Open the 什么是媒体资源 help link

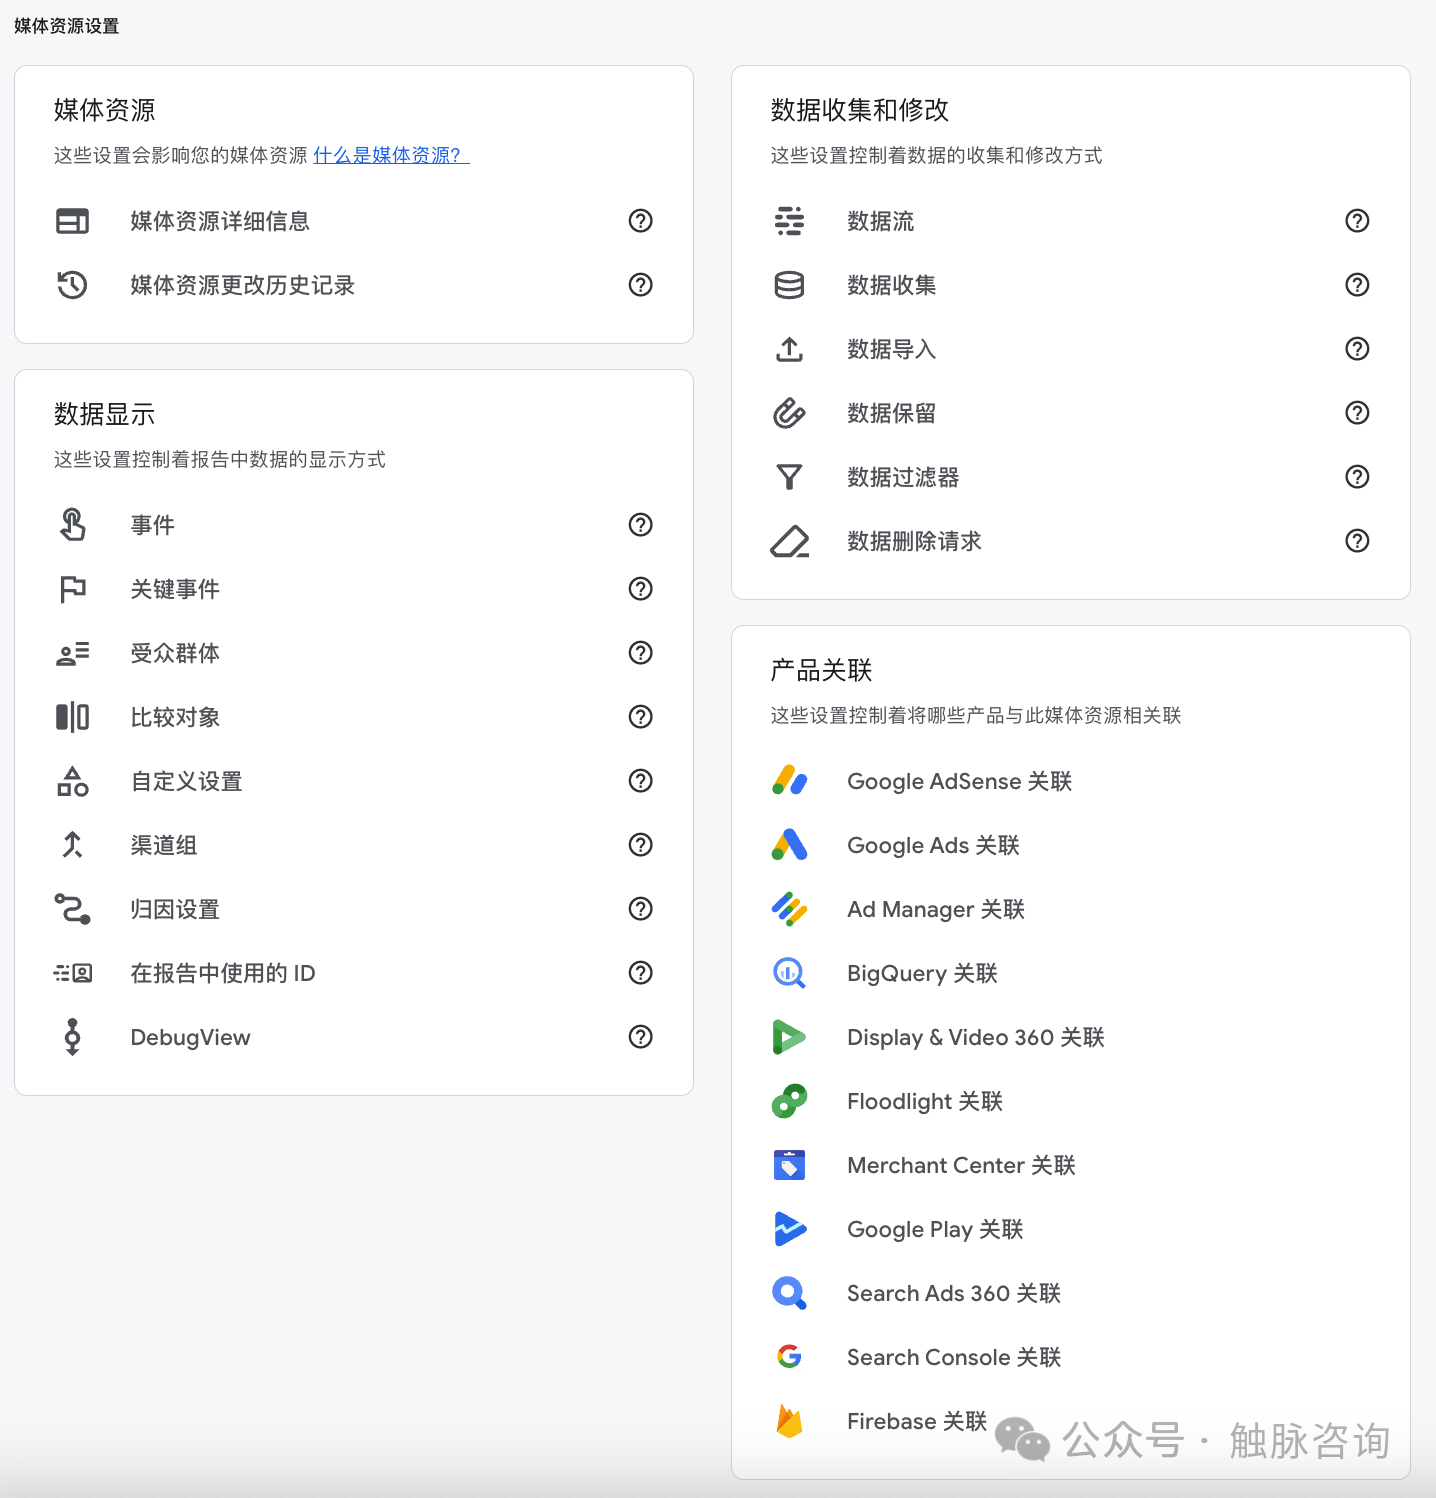click(390, 155)
